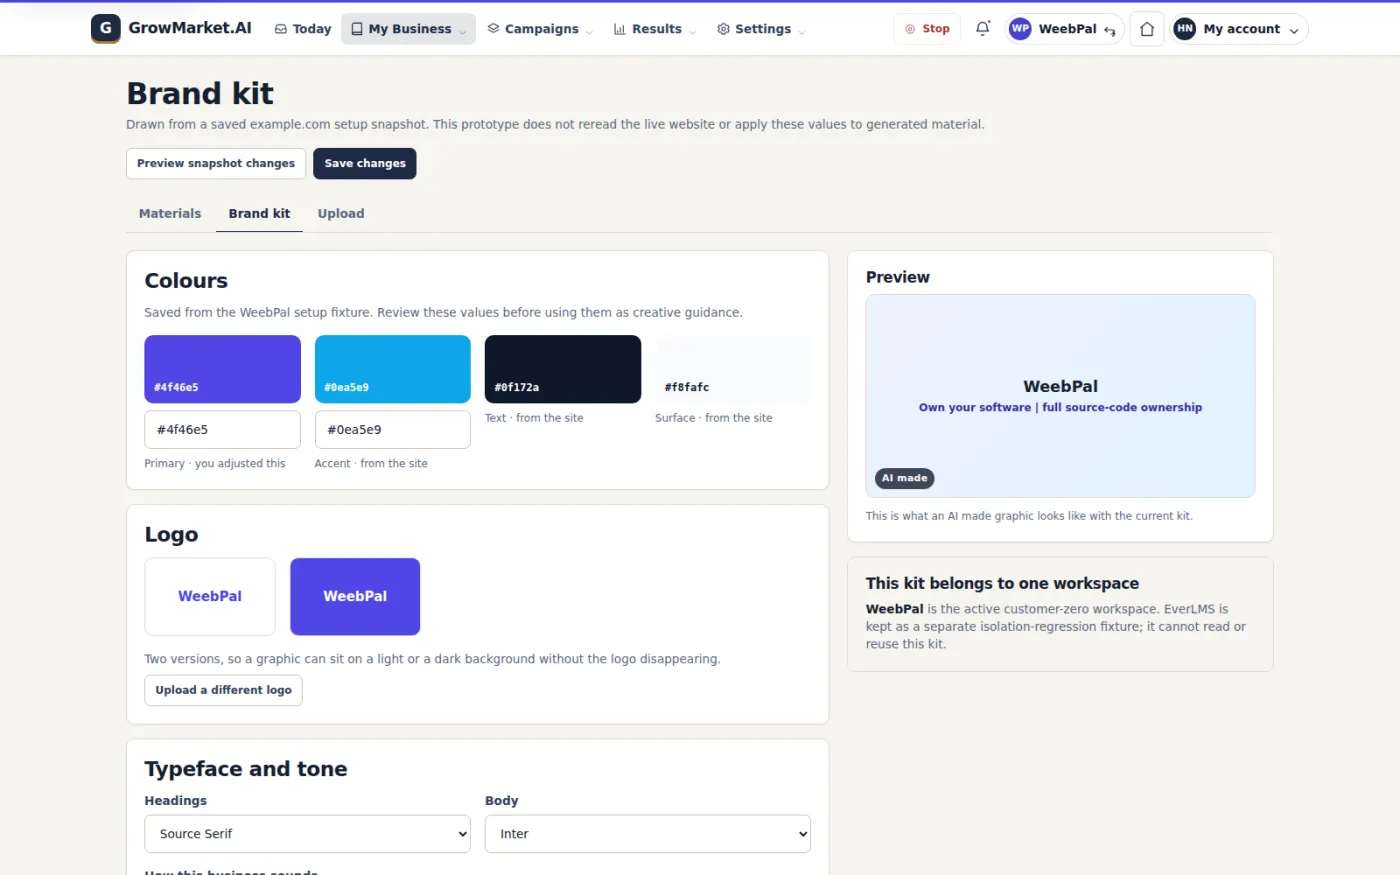The height and width of the screenshot is (875, 1400).
Task: Click the WeebPal preview graphic title
Action: [1060, 386]
